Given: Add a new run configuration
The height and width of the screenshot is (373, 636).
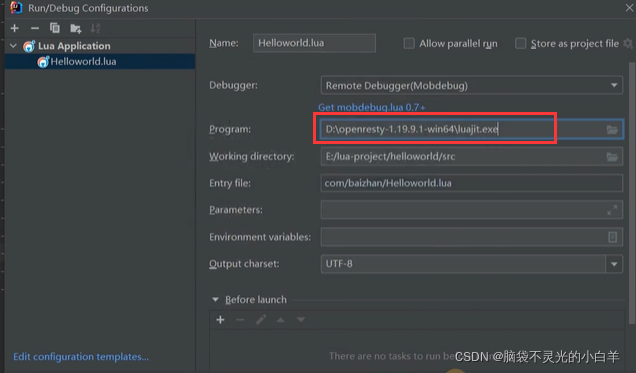Looking at the screenshot, I should coord(15,28).
